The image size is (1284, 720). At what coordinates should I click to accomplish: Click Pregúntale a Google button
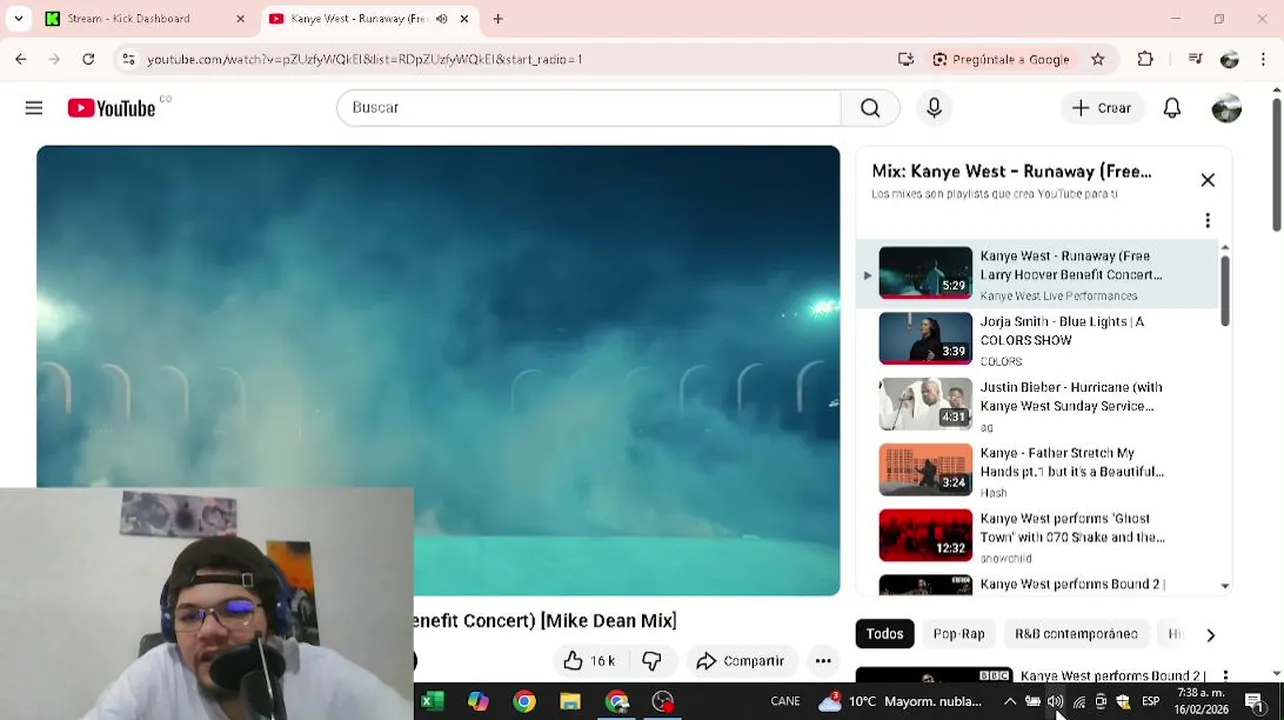1001,59
